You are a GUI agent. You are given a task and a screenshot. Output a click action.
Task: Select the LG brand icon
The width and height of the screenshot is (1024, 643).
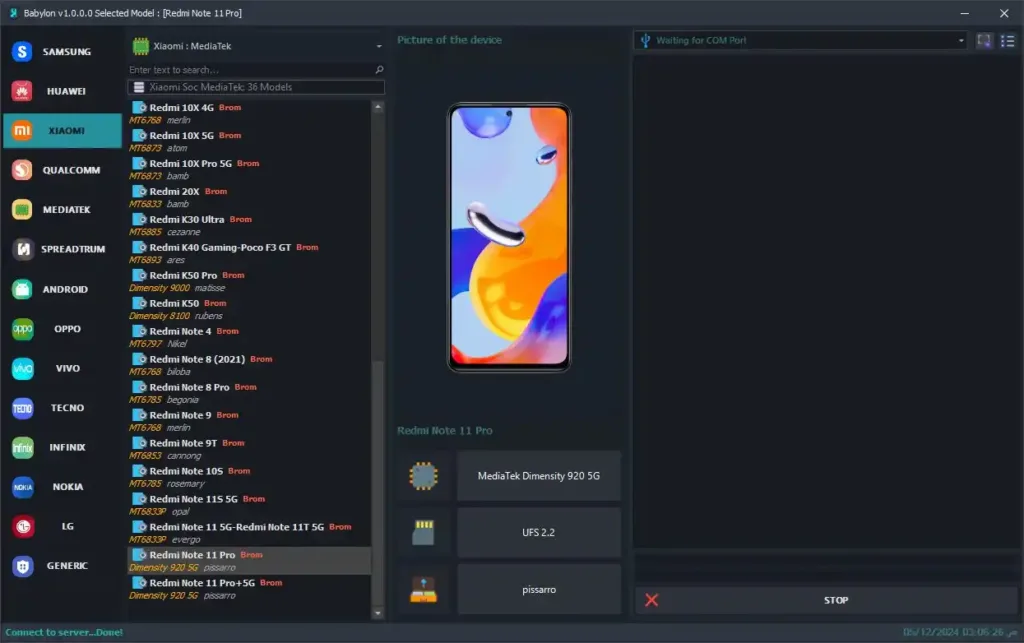[x=24, y=526]
